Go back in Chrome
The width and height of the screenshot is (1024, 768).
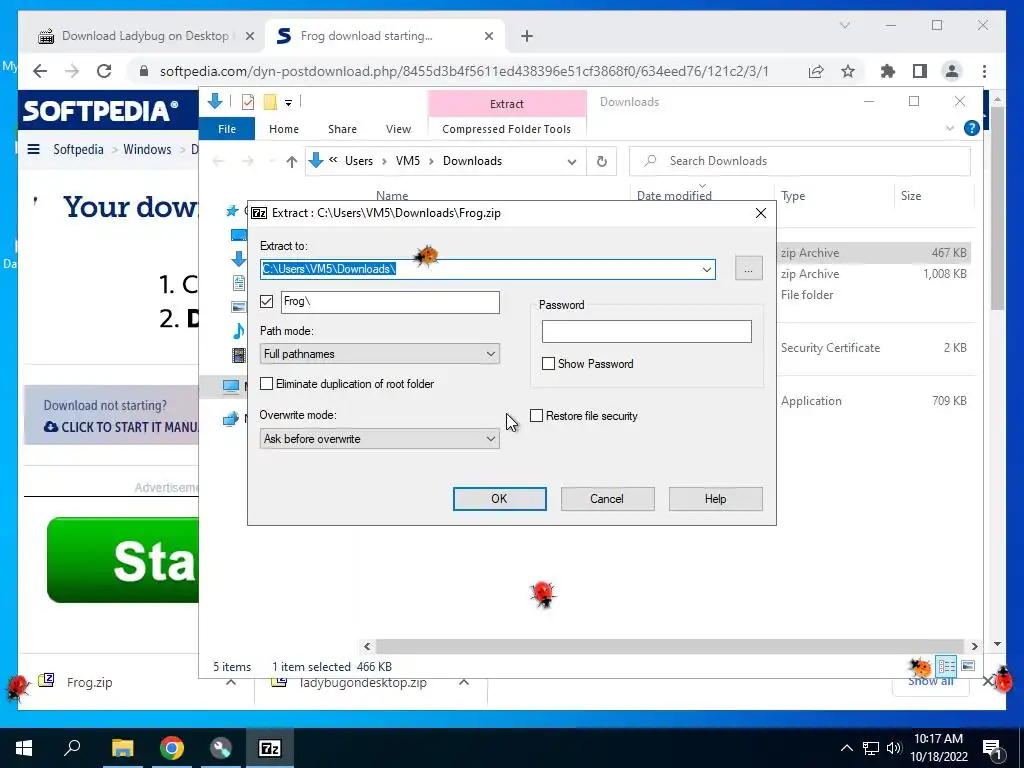pos(40,71)
